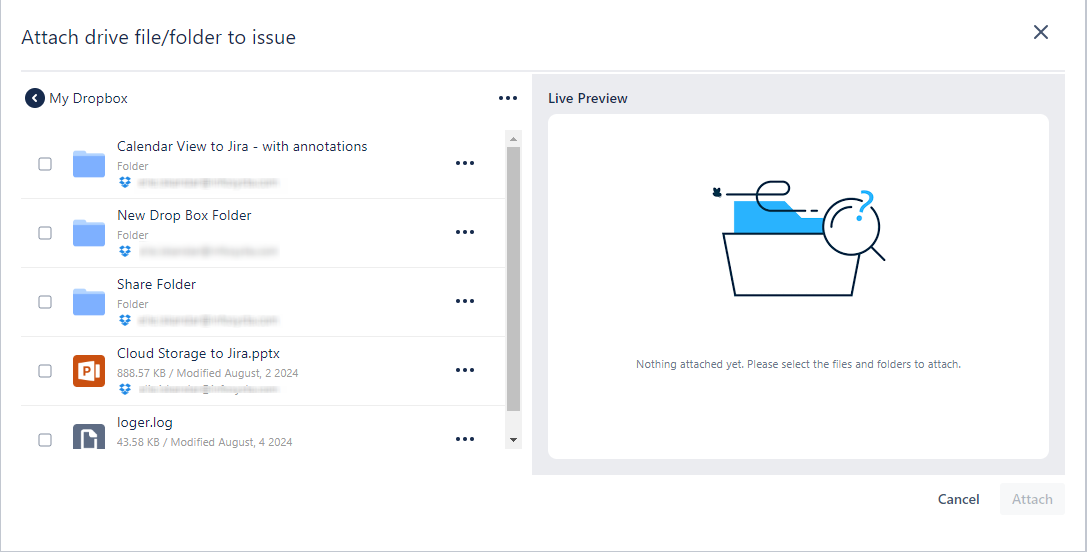Select the Cloud Storage to Jira.pptx checkbox
The width and height of the screenshot is (1087, 552).
[45, 371]
